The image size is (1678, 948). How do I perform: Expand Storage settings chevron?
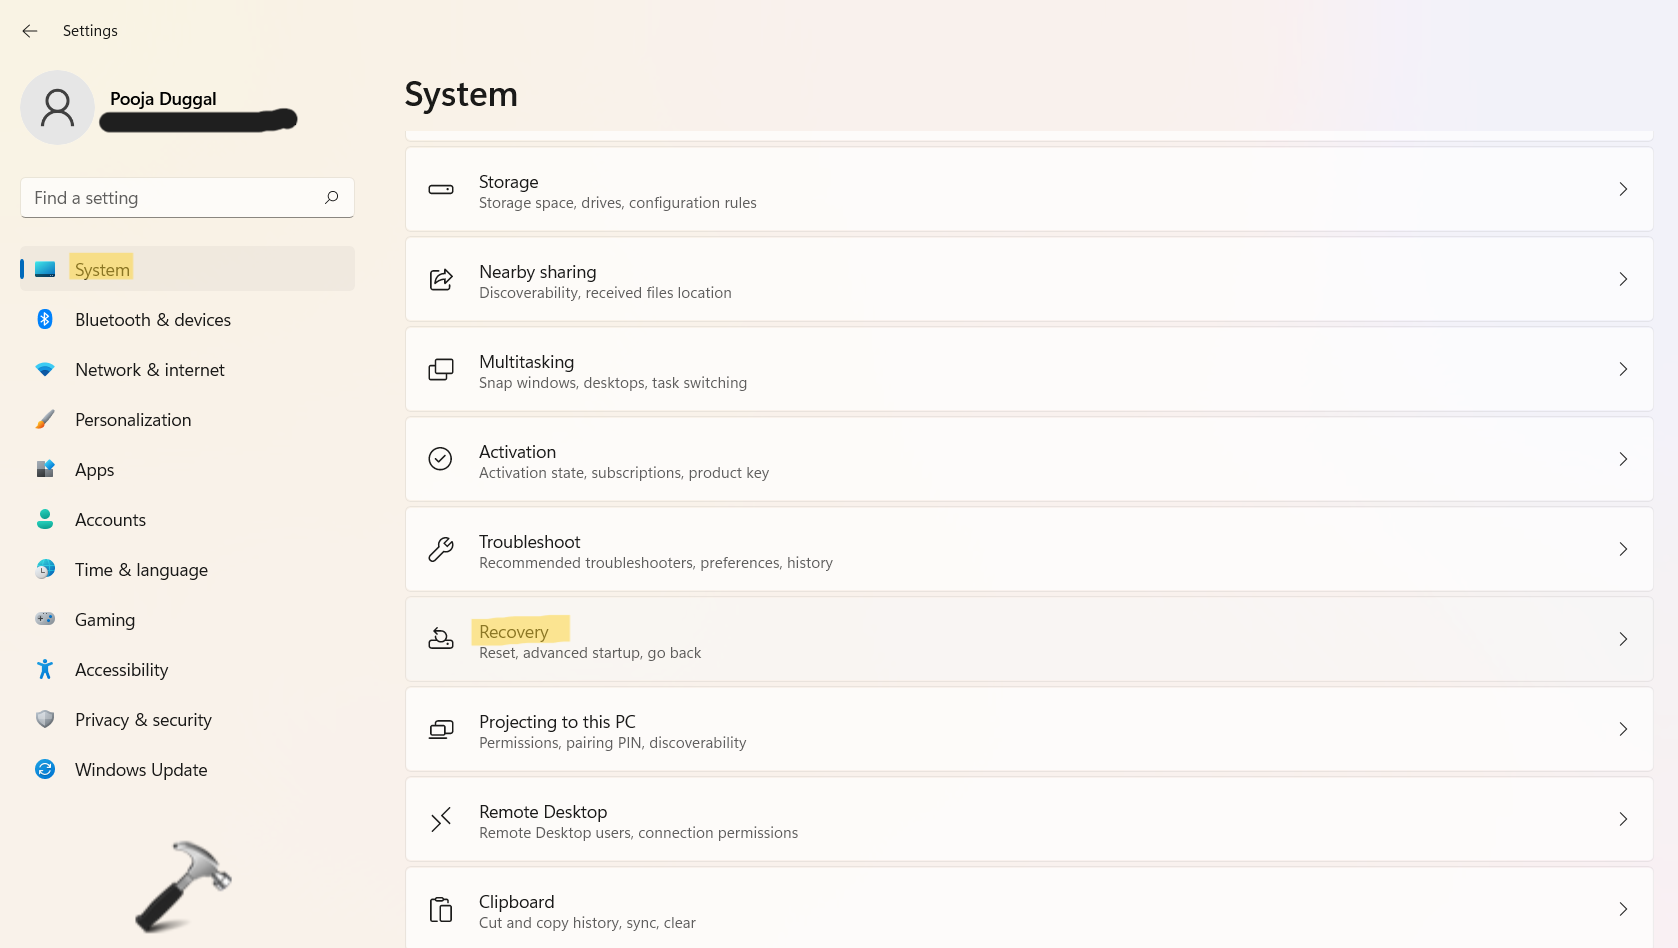coord(1623,189)
